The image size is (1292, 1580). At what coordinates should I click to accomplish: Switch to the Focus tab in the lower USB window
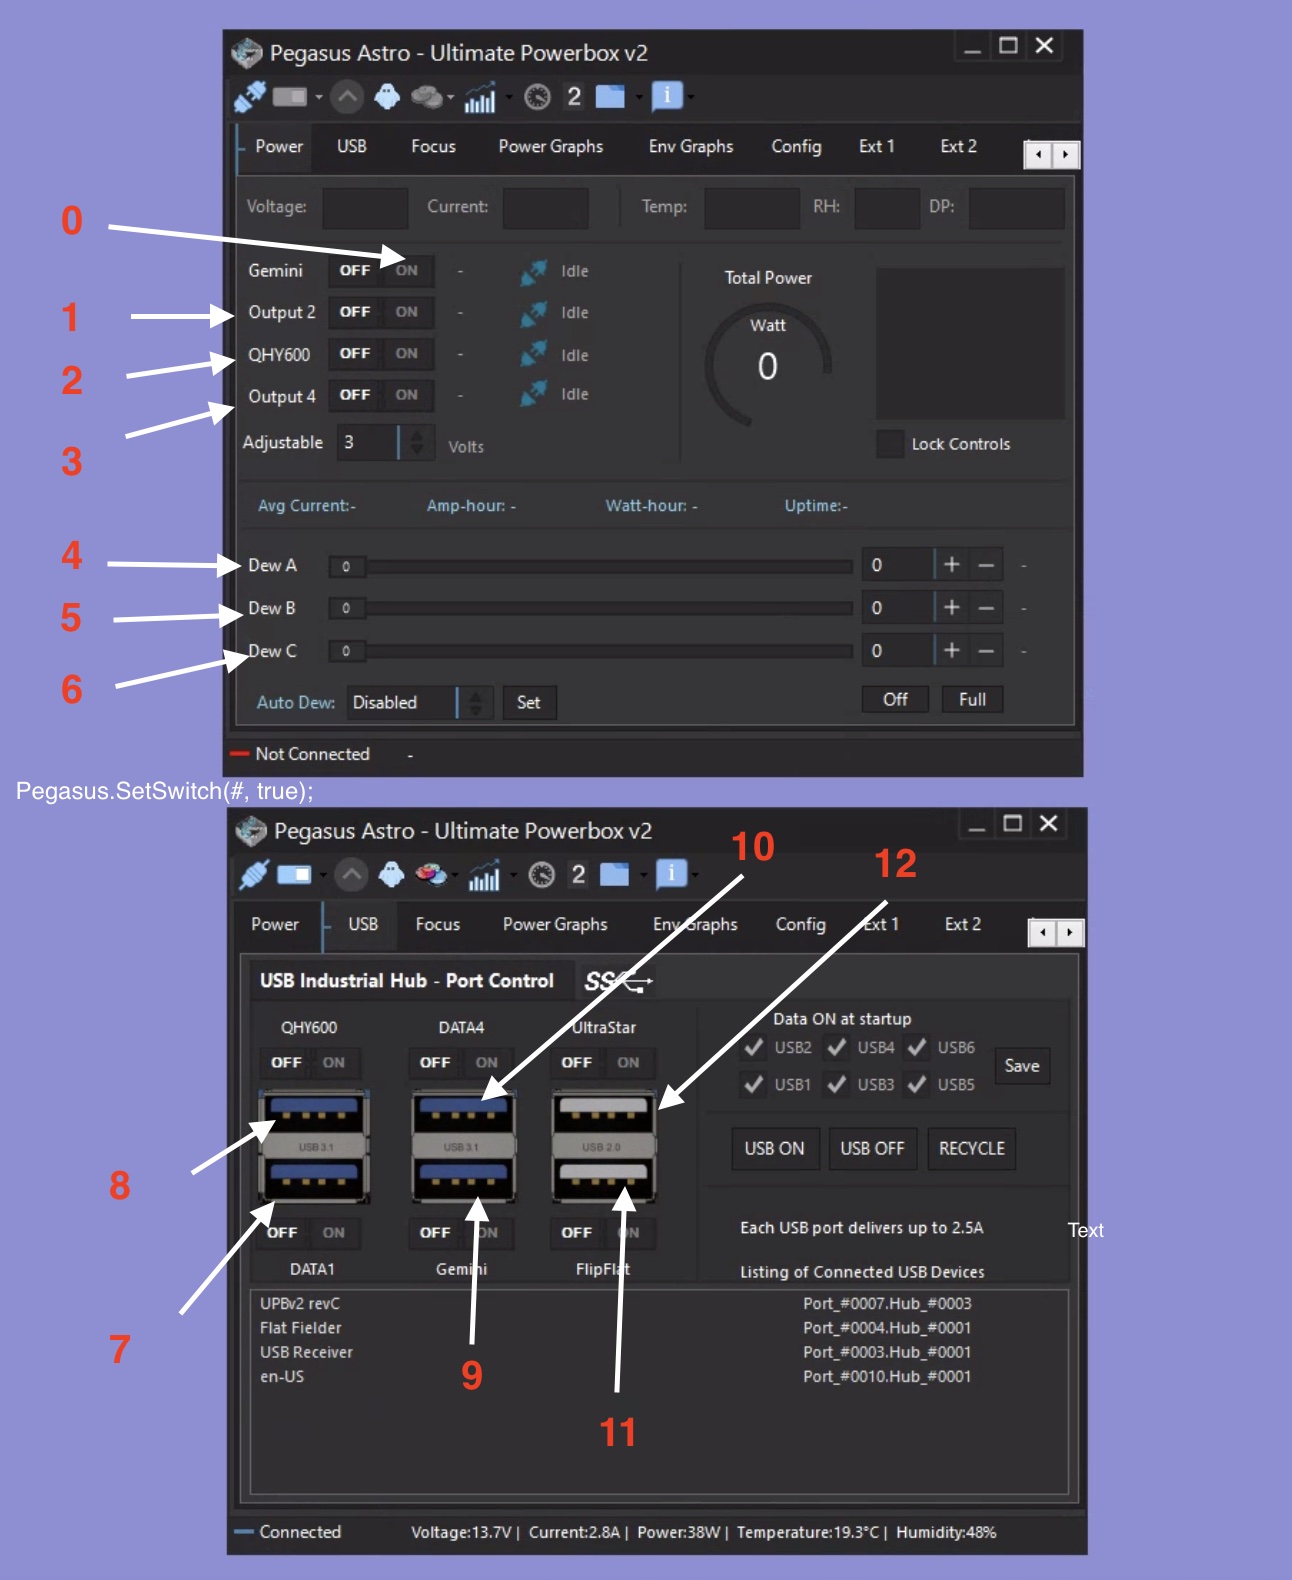tap(437, 924)
